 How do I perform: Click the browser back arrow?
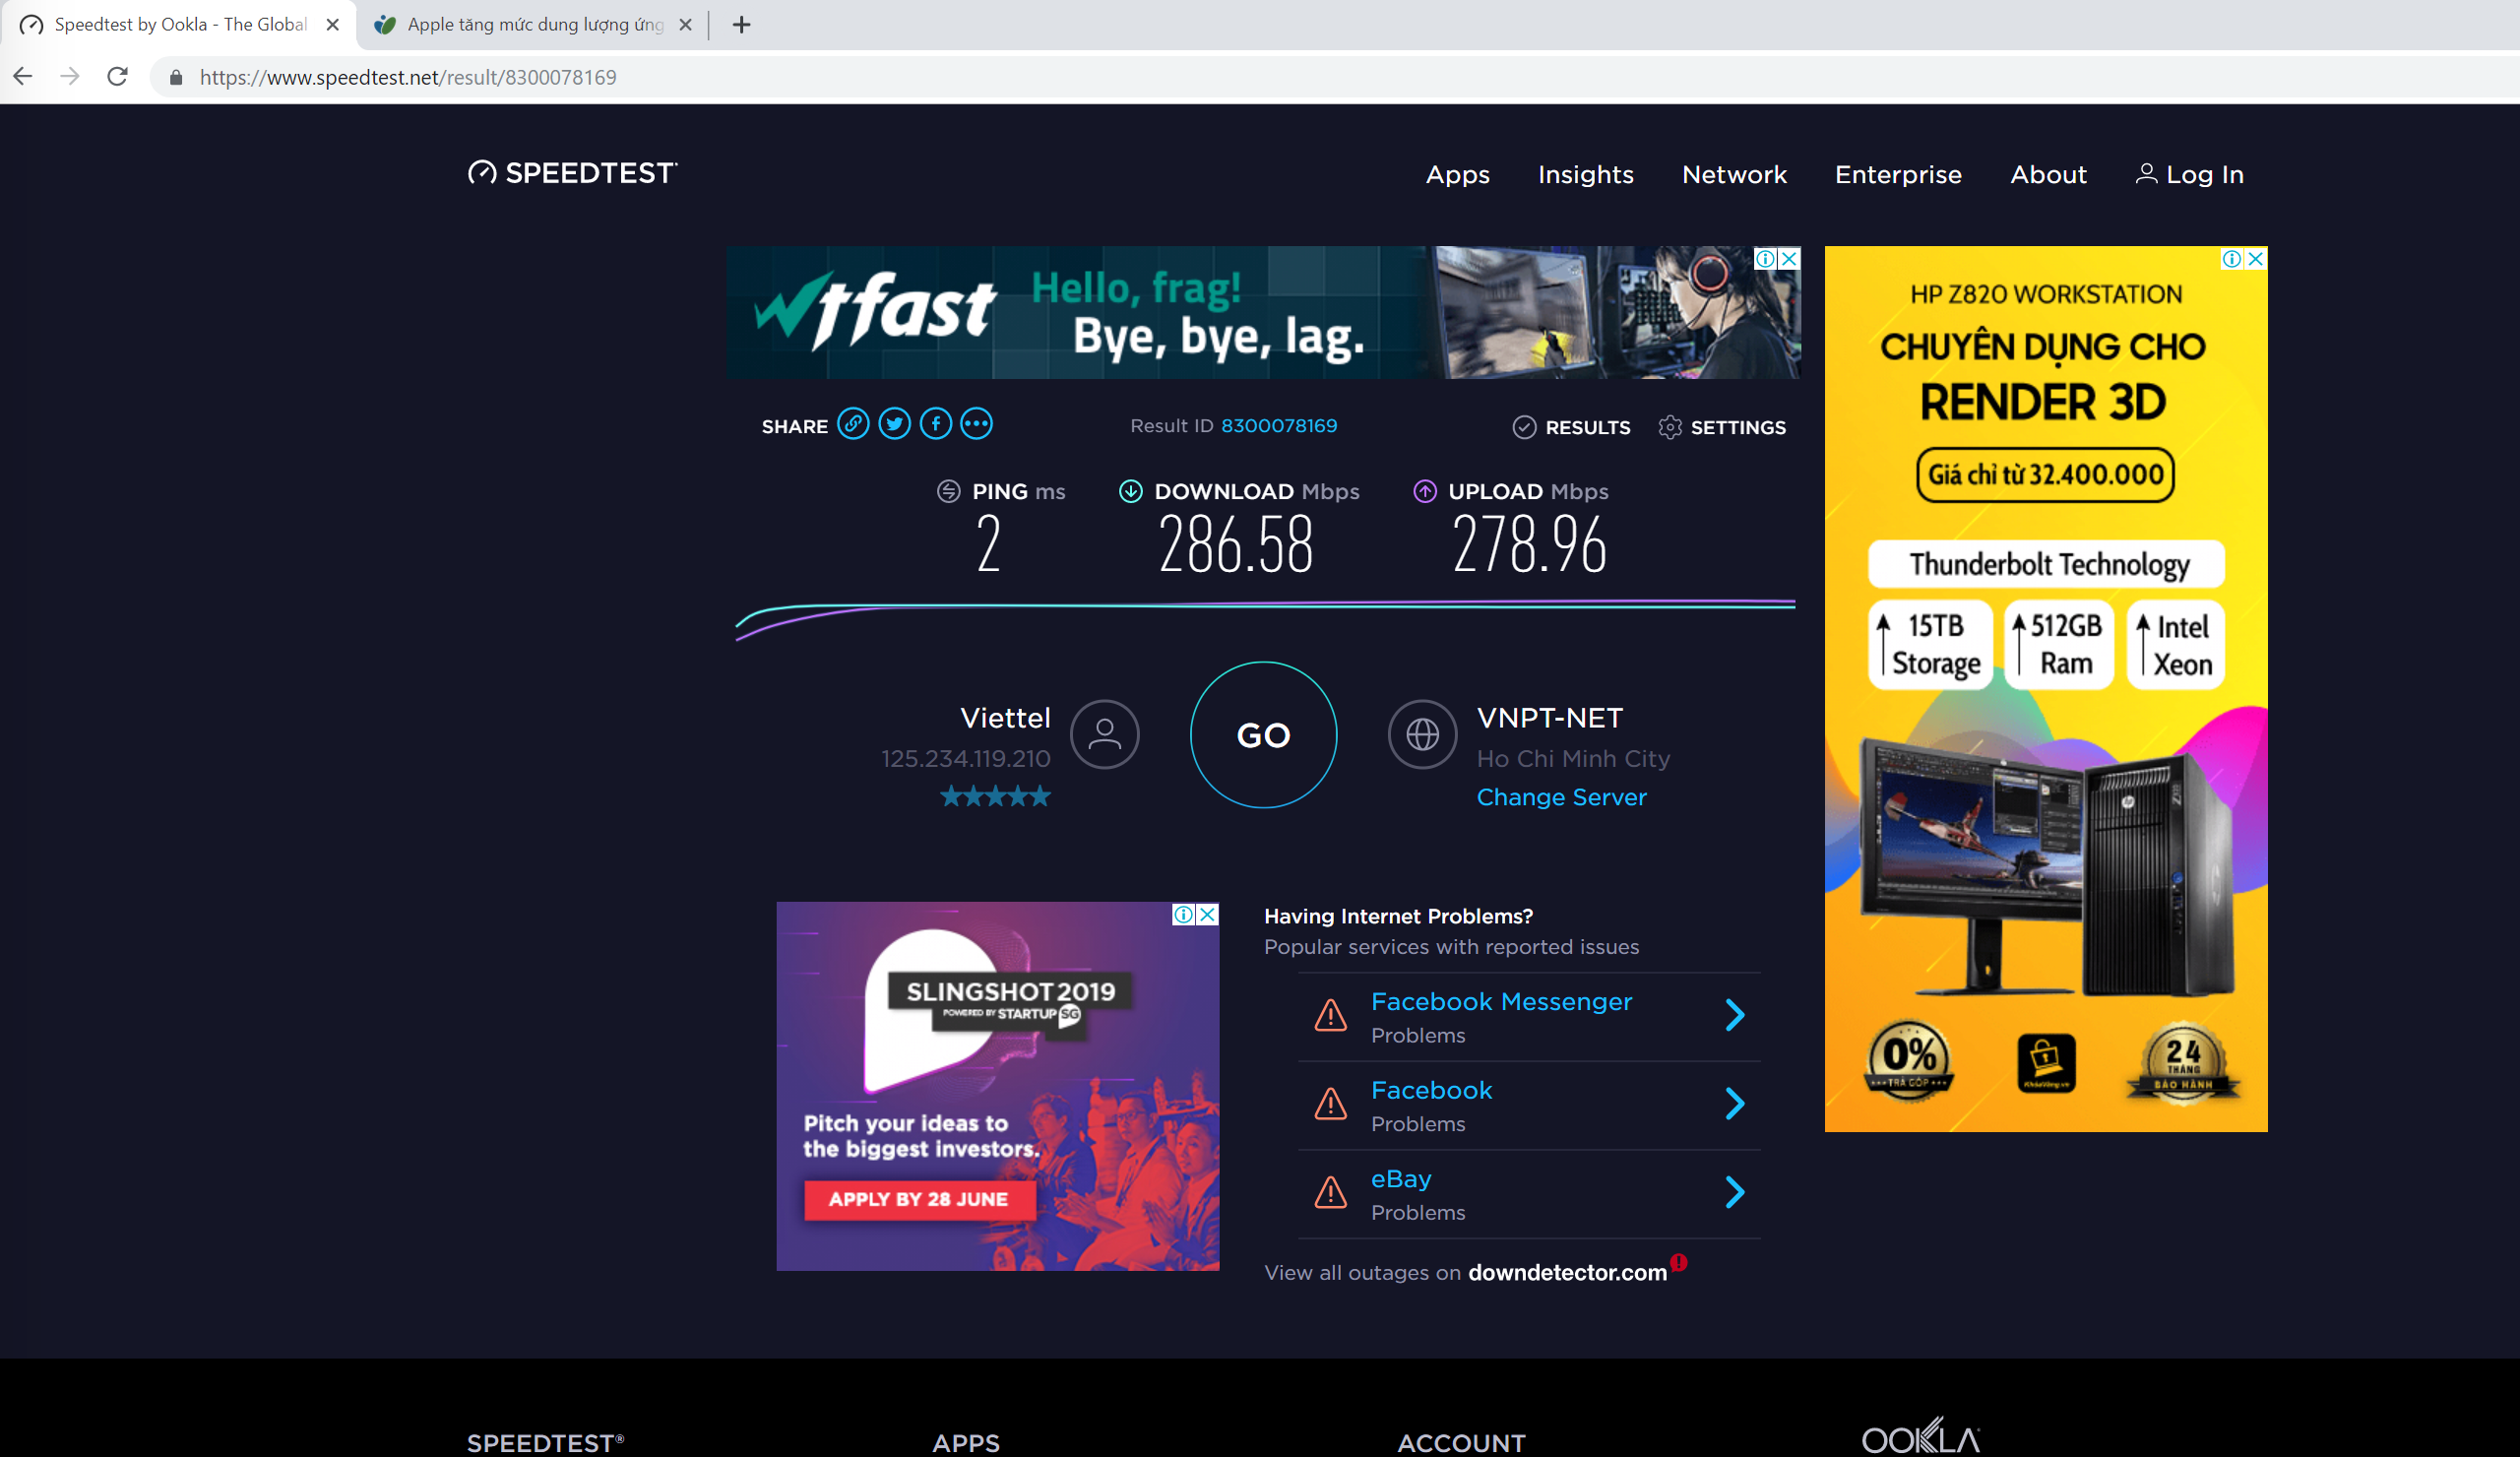coord(23,77)
